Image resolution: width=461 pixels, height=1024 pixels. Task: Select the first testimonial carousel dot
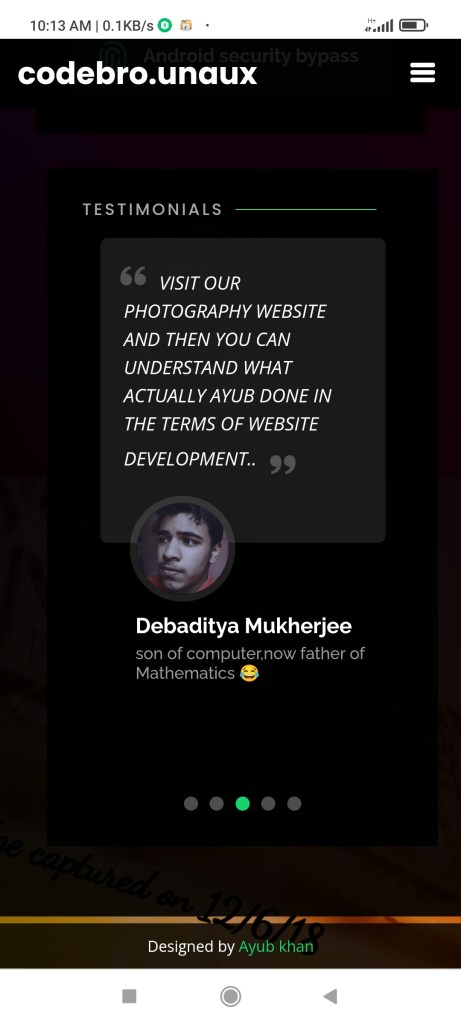[x=191, y=803]
